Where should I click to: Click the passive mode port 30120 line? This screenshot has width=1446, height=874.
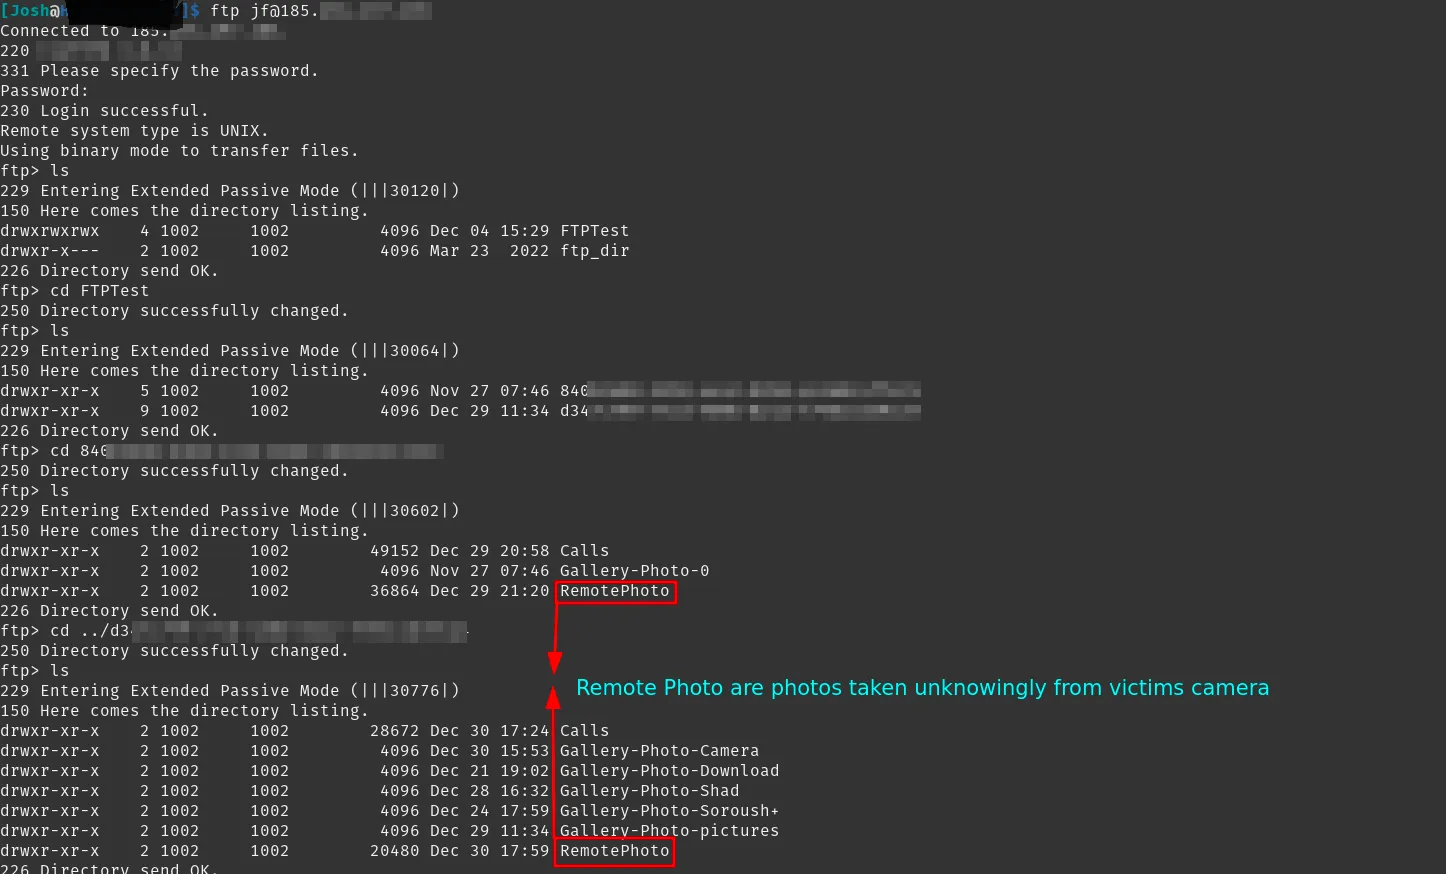tap(230, 191)
